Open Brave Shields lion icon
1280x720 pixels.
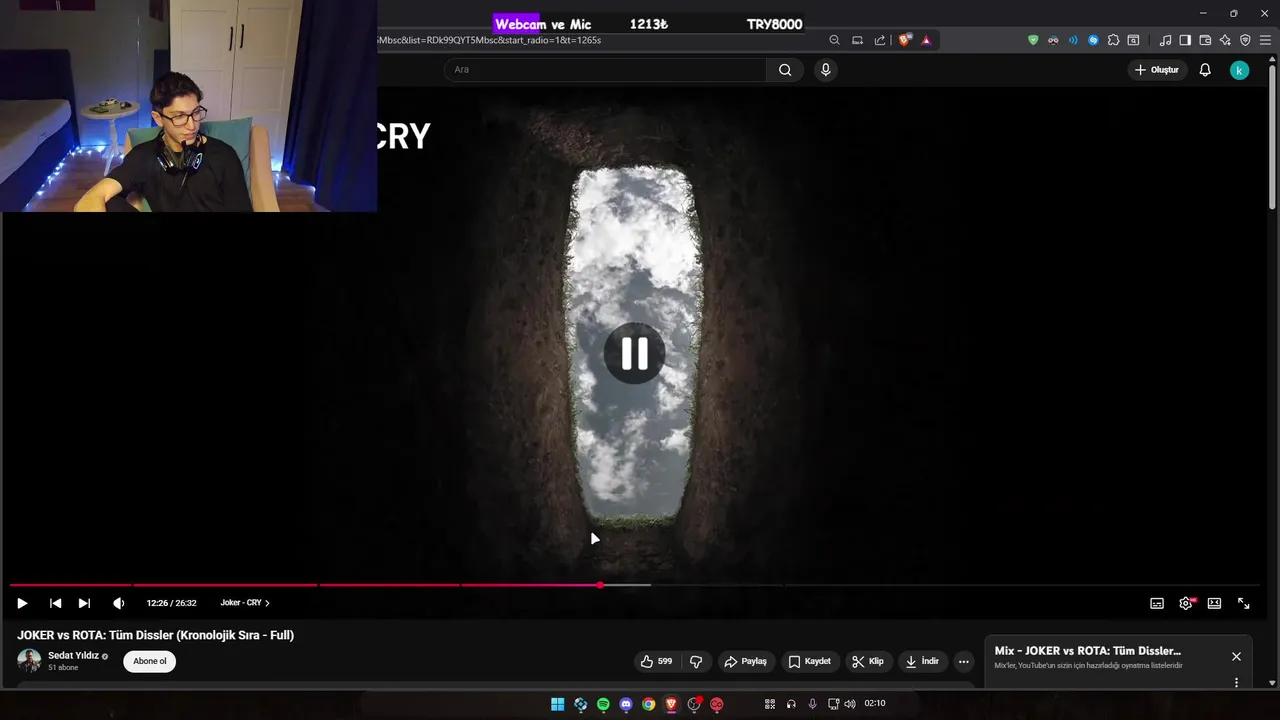pyautogui.click(x=905, y=40)
